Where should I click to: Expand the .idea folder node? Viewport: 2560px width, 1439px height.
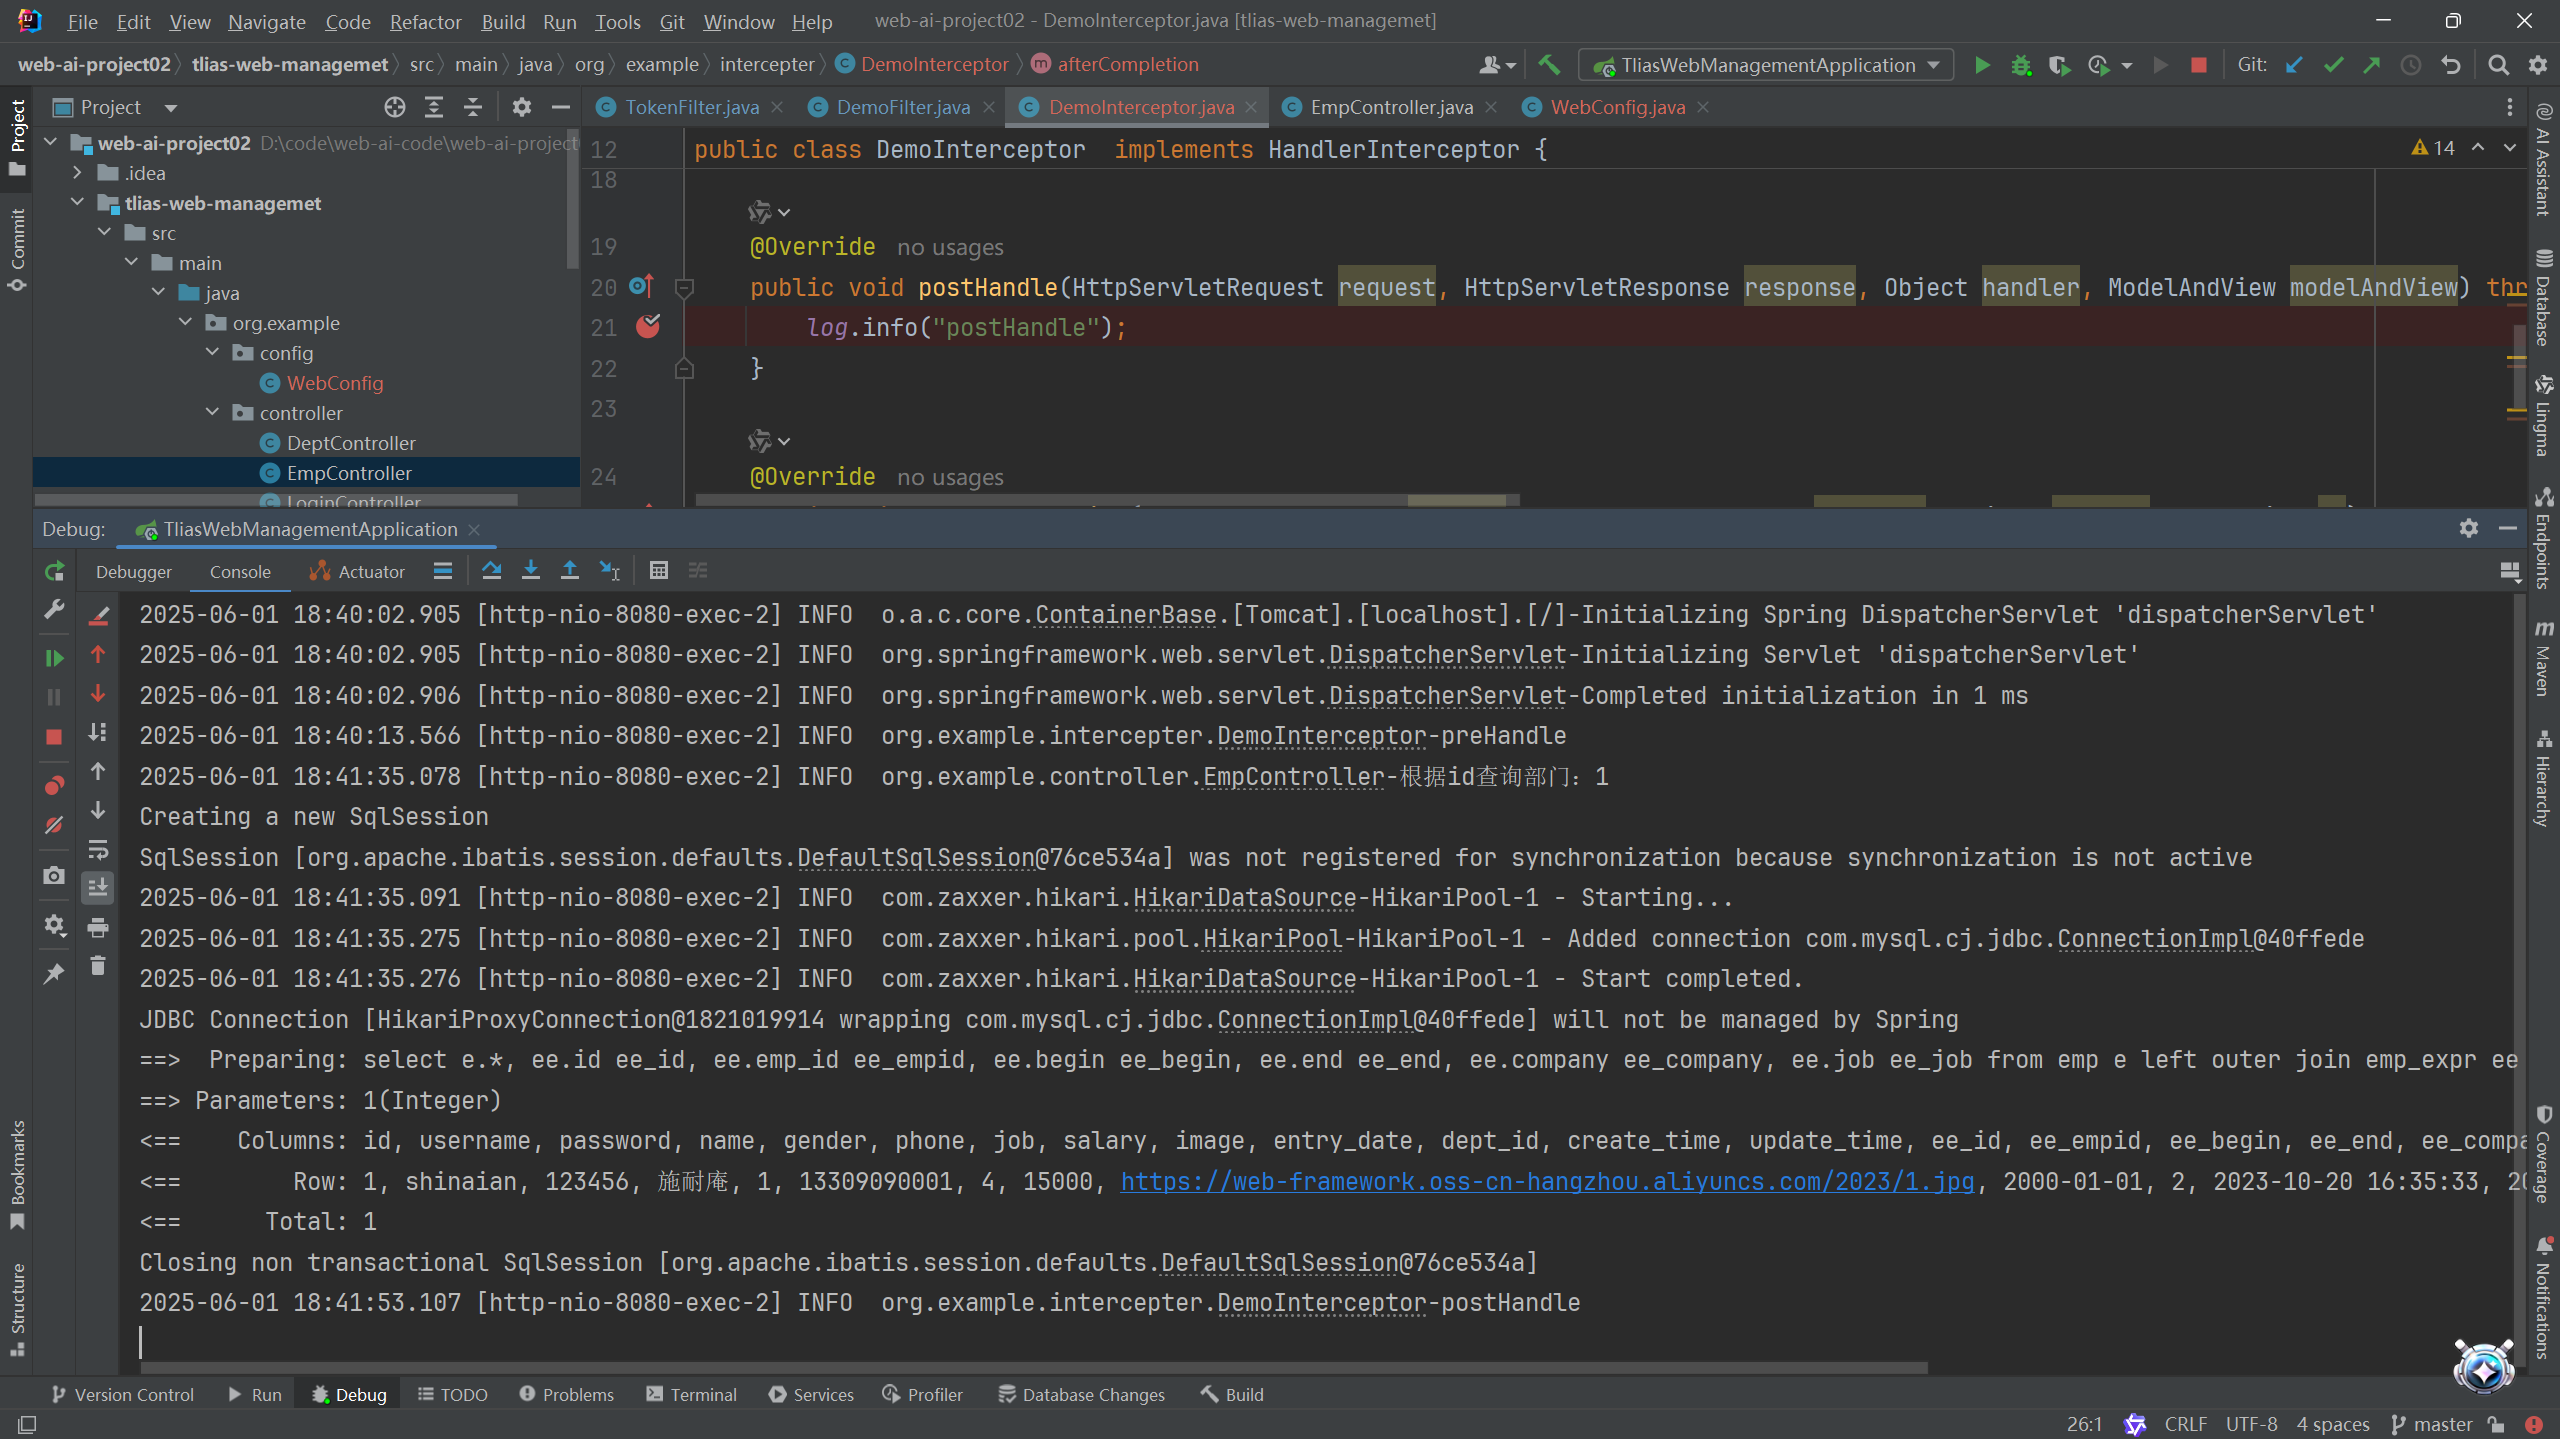[78, 173]
